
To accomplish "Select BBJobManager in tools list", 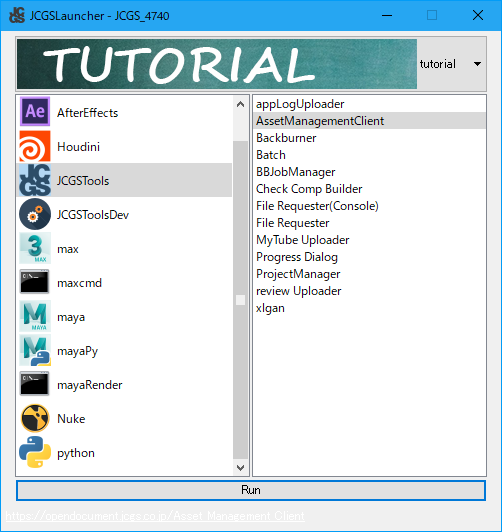I will [369, 172].
